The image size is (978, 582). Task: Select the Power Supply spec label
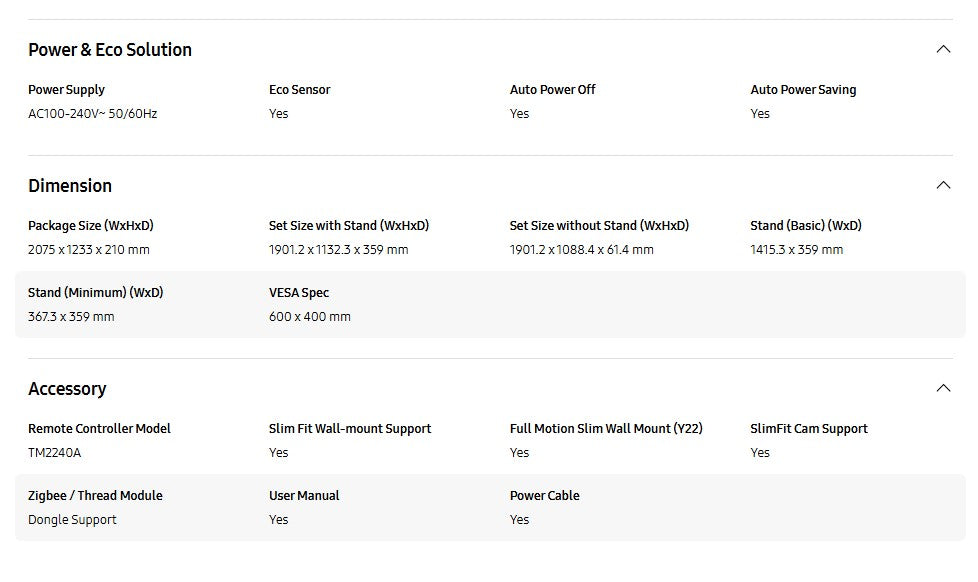pos(66,90)
